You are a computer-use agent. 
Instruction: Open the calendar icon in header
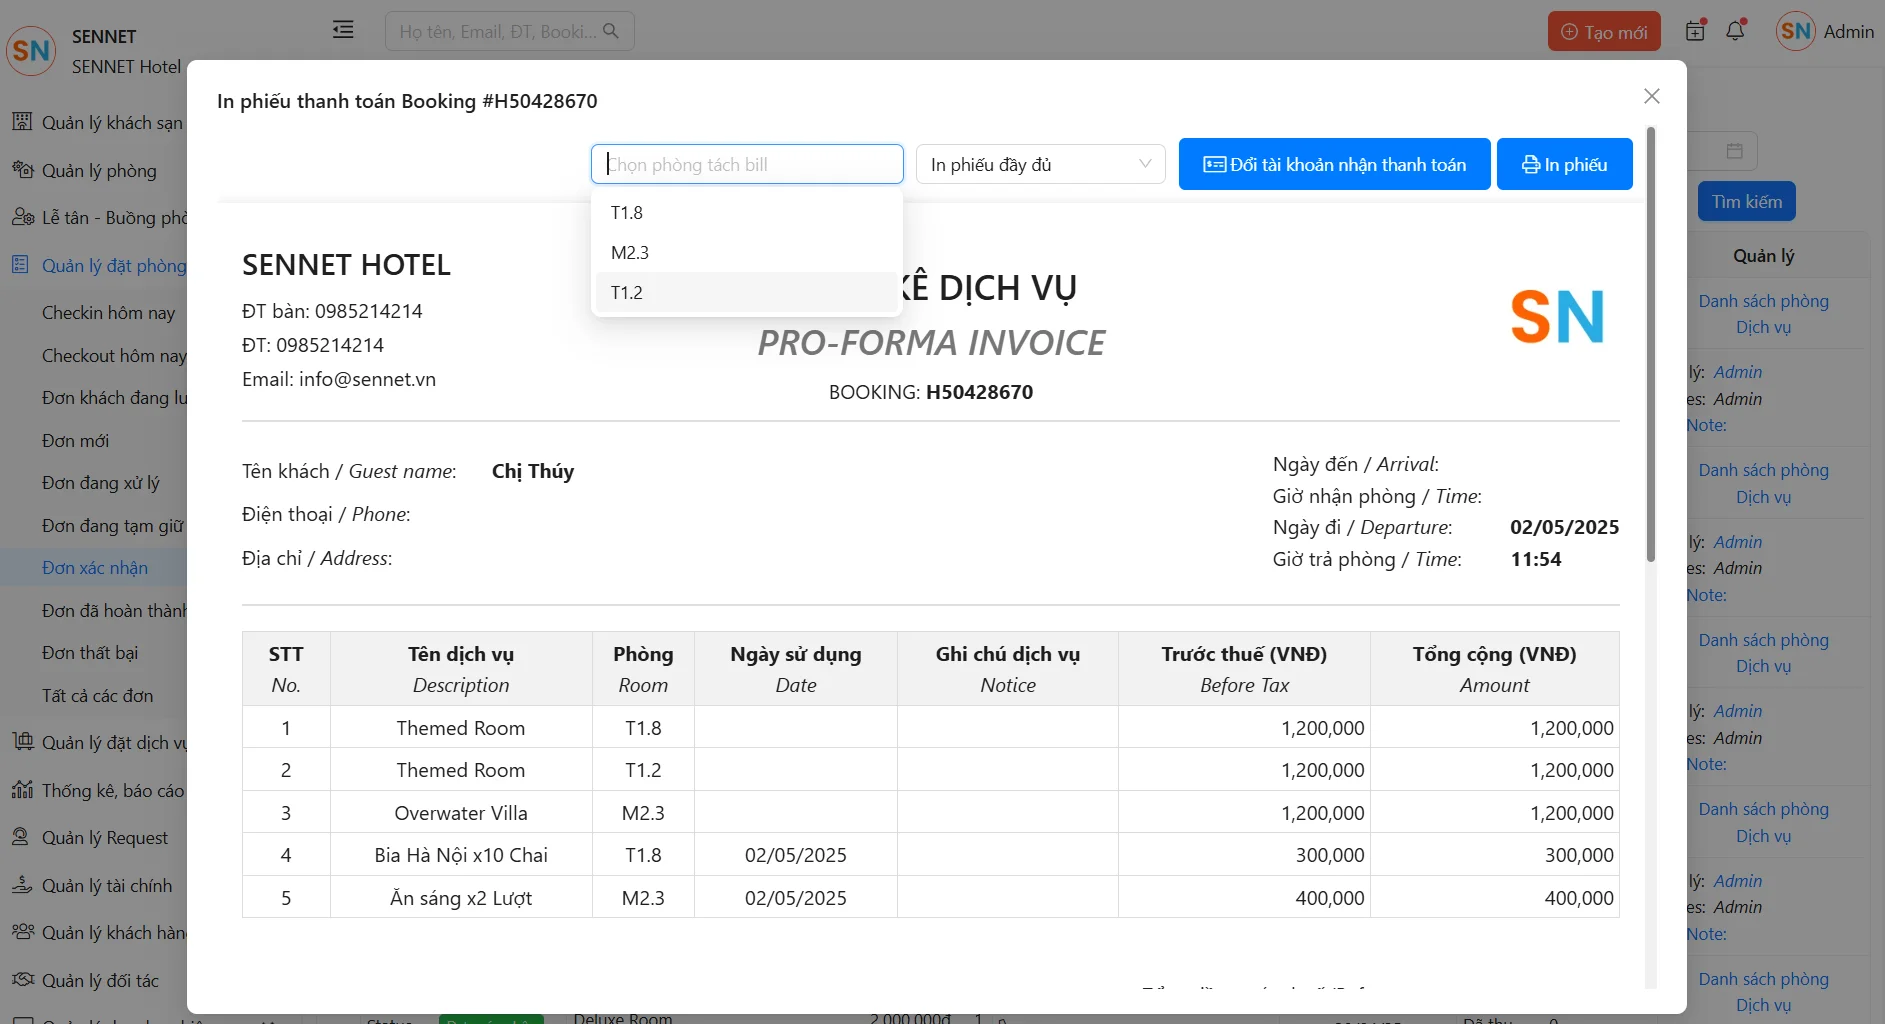pos(1695,31)
